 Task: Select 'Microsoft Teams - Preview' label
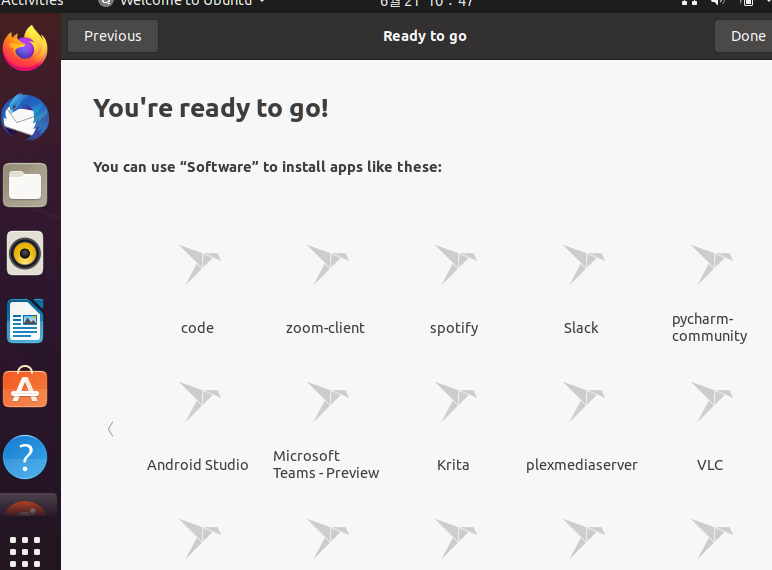(x=326, y=464)
